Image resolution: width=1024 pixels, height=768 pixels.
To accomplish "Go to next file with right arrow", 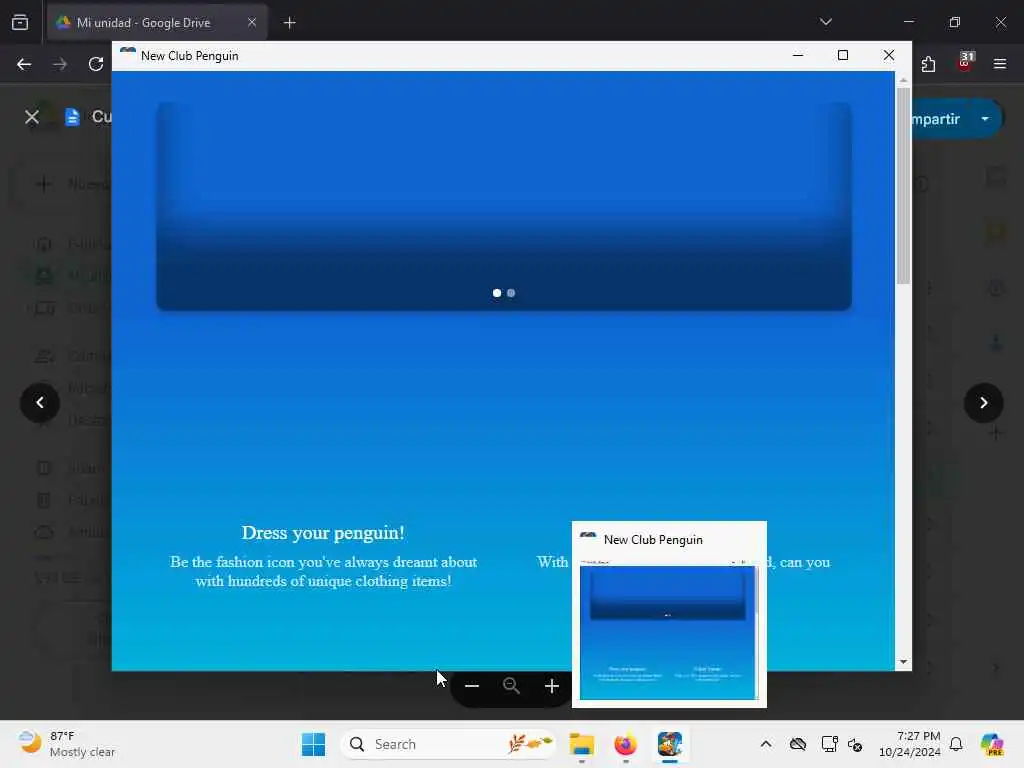I will [x=984, y=403].
